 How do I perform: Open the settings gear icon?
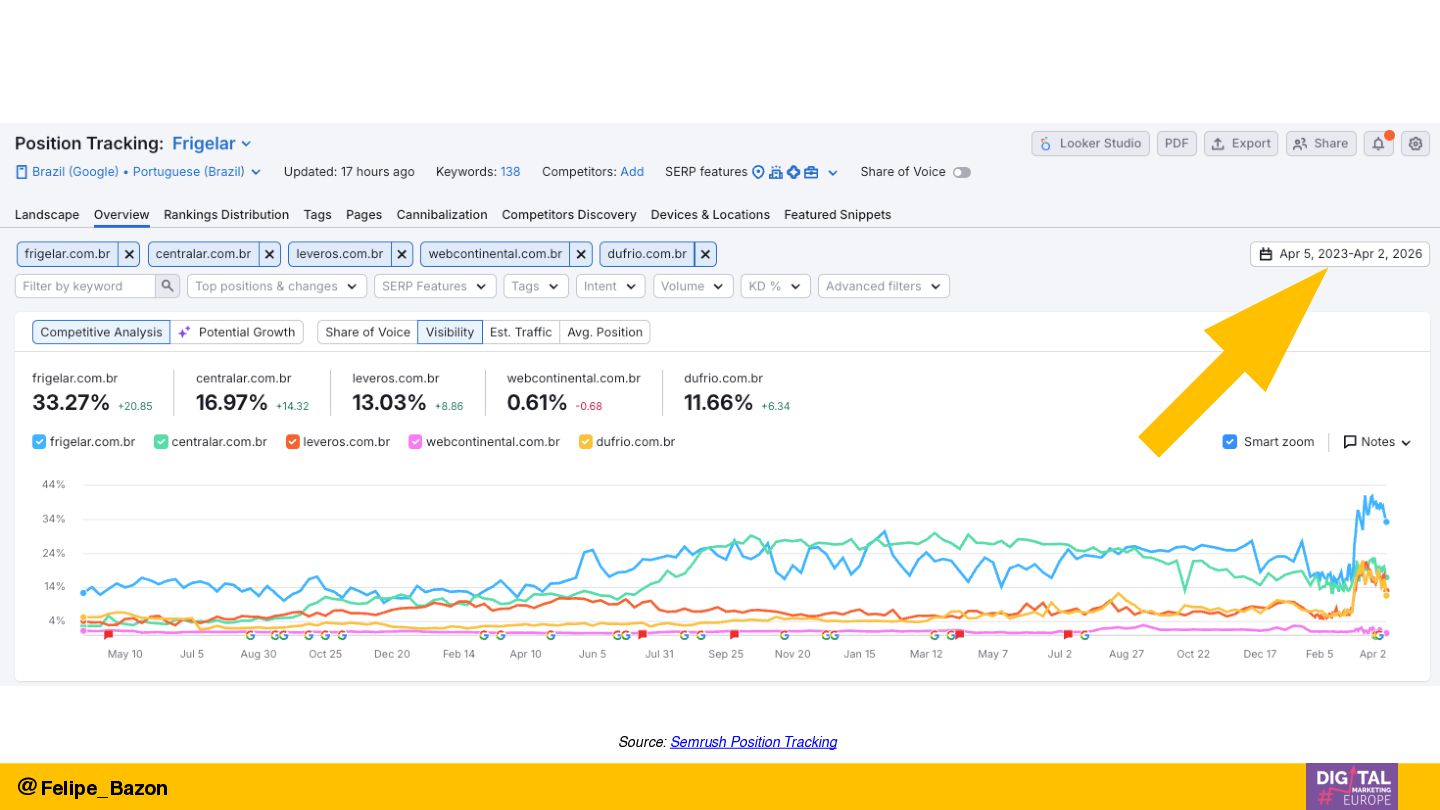[1415, 144]
